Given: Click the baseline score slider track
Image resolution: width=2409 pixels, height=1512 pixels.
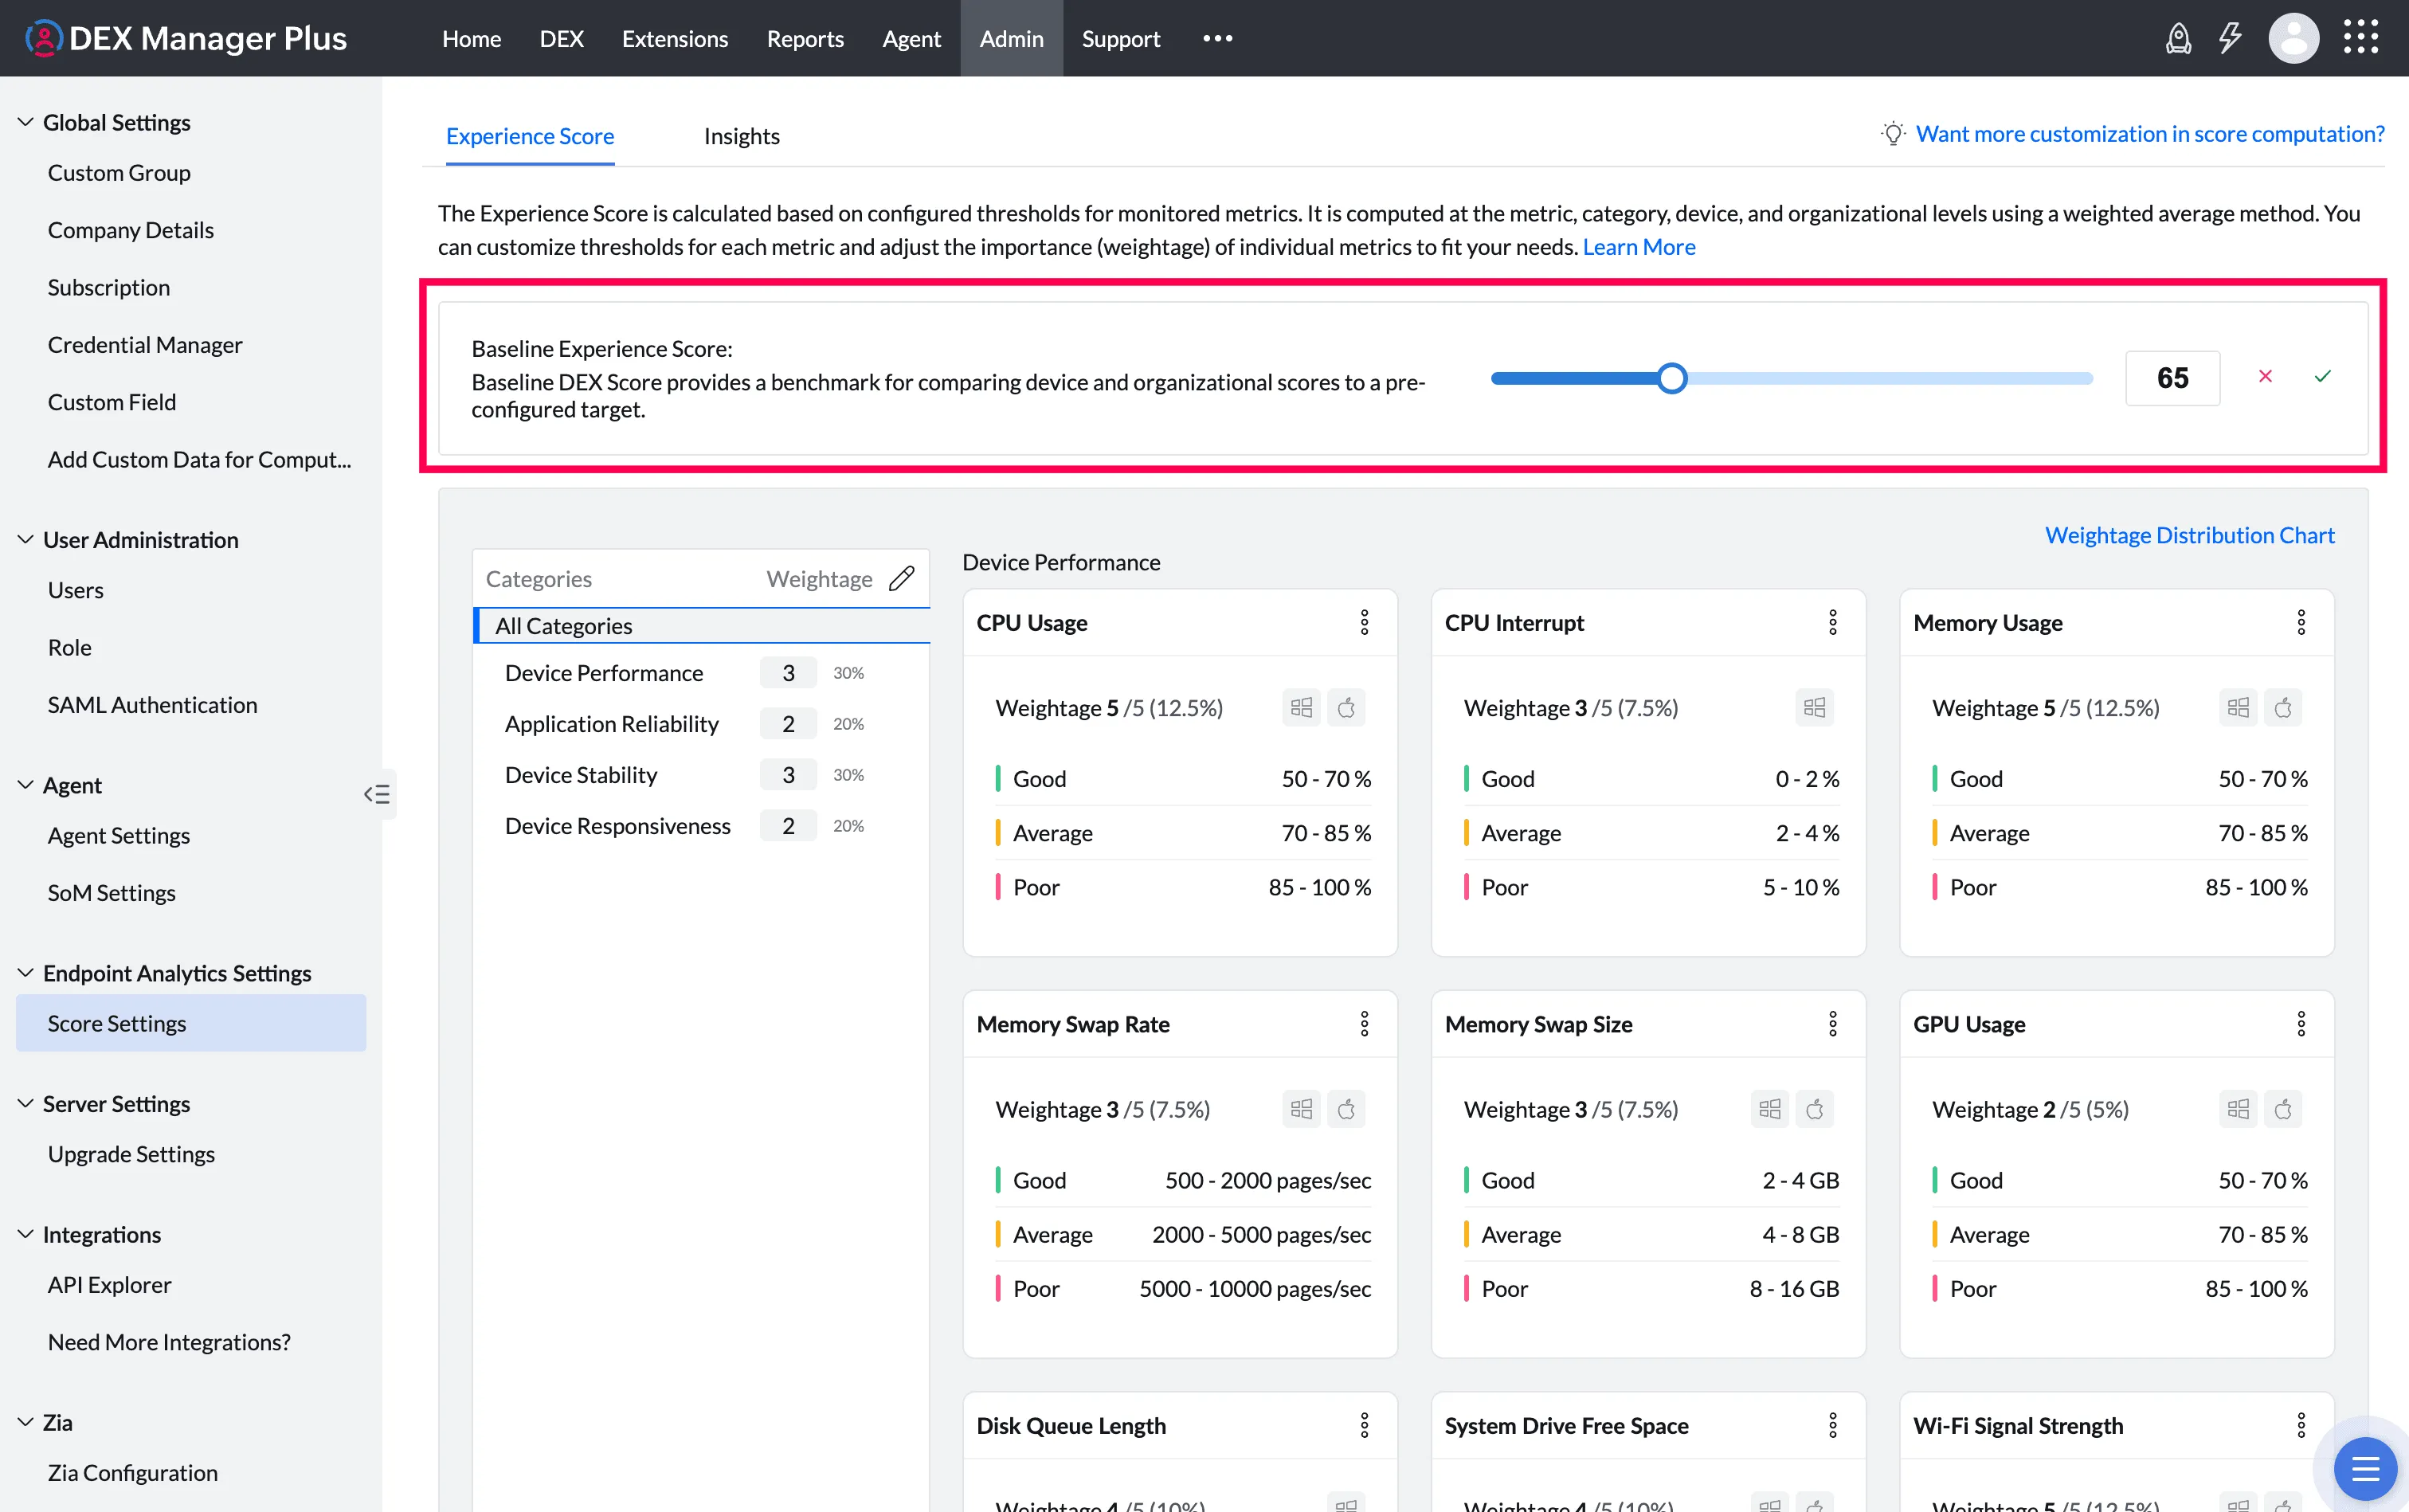Looking at the screenshot, I should coord(1791,378).
